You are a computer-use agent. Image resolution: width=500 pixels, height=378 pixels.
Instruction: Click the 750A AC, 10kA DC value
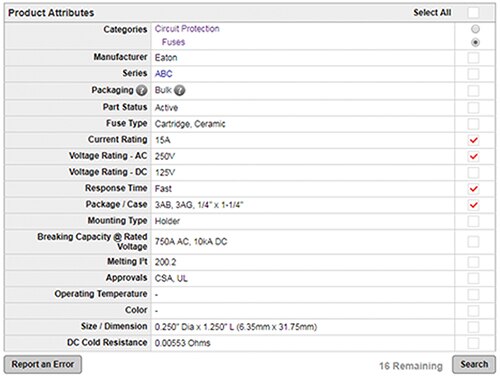pos(191,242)
